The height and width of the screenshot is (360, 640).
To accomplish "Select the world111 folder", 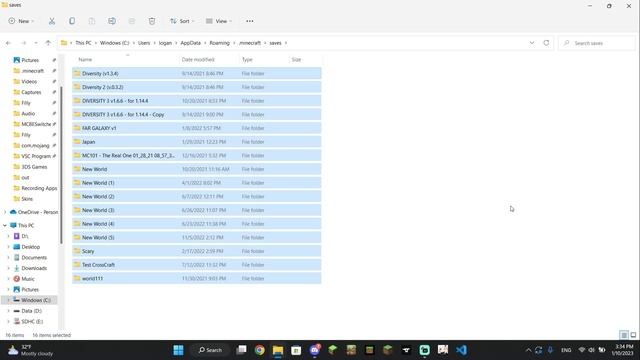I will point(197,279).
